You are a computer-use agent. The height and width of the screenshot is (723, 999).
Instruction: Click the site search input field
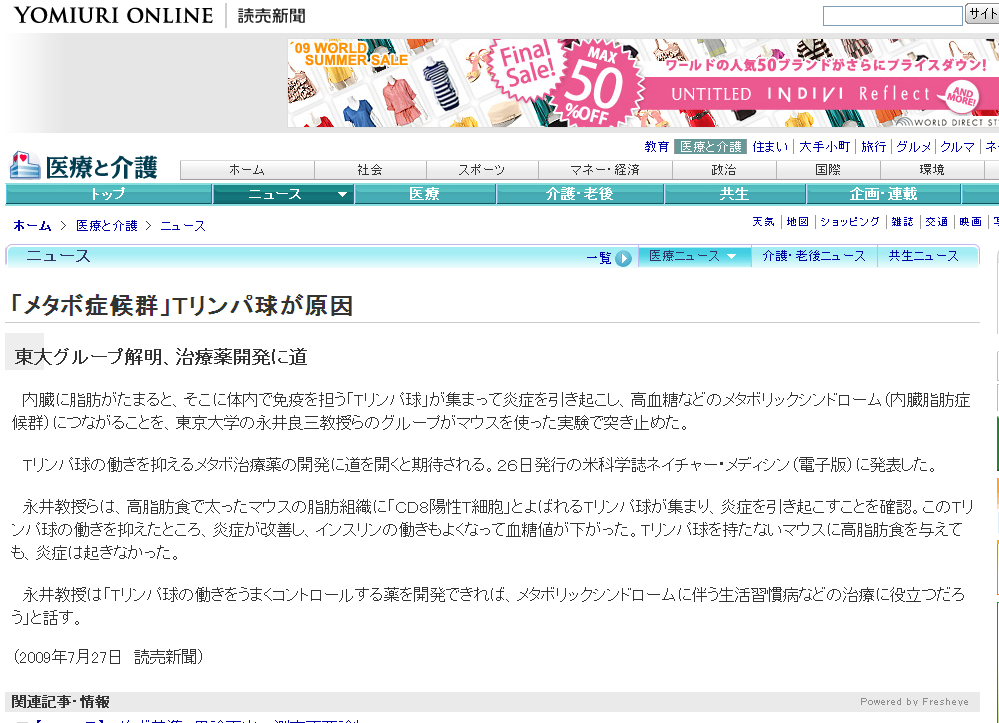pos(892,16)
